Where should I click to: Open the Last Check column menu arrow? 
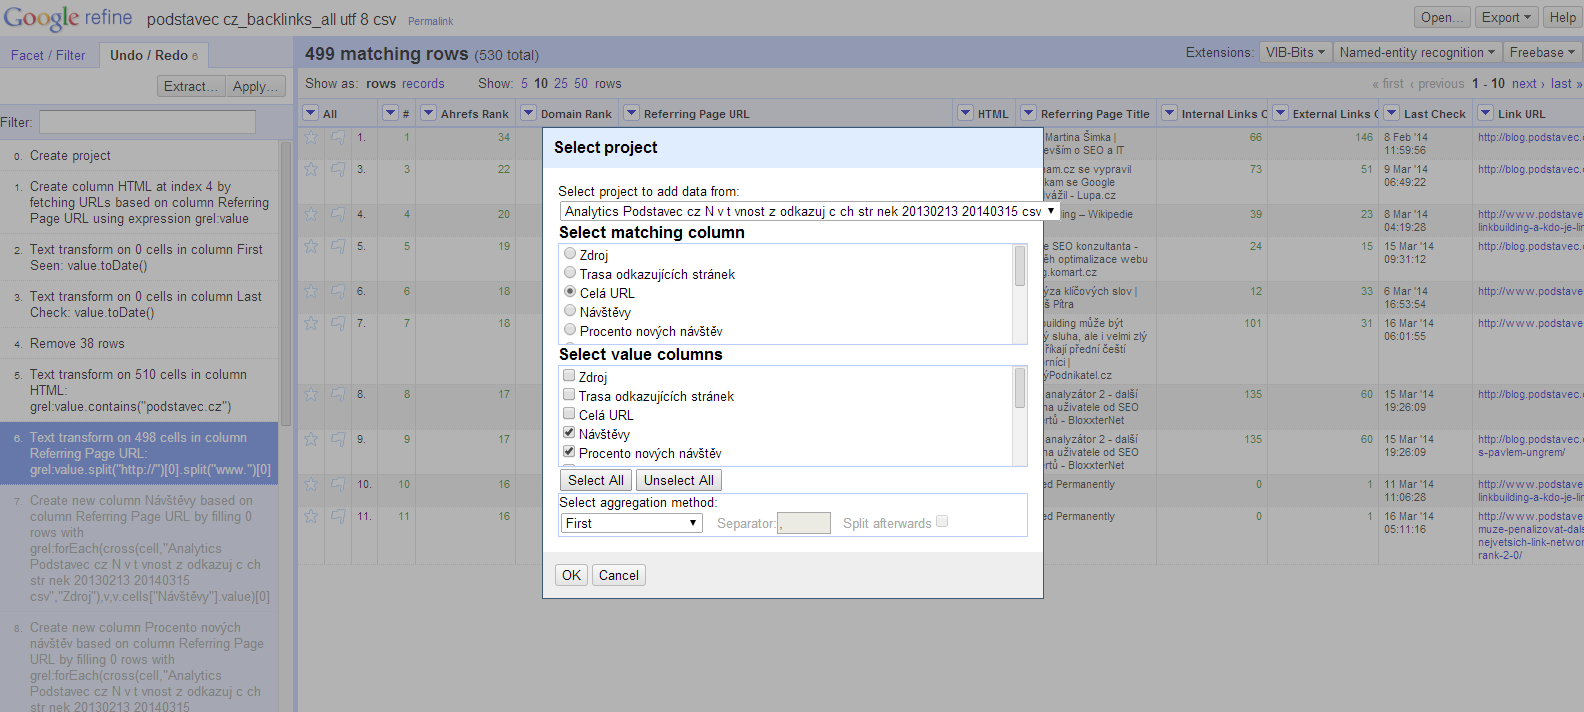coord(1391,113)
